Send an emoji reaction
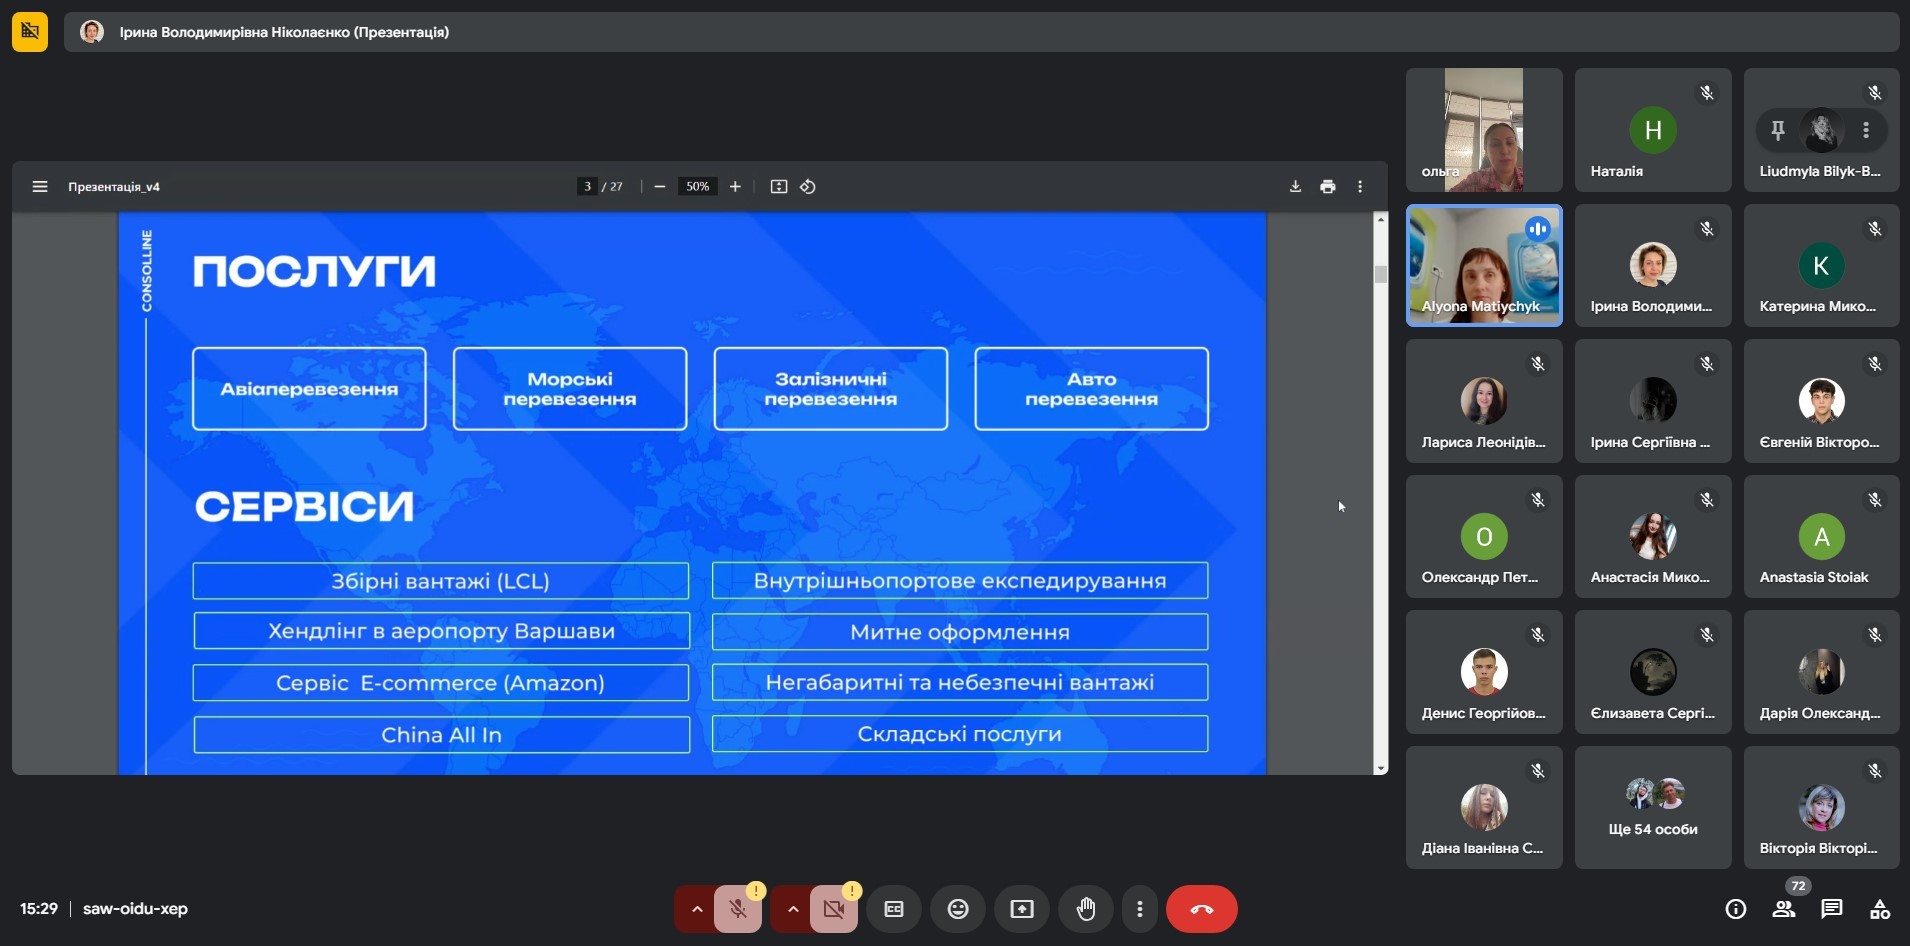The height and width of the screenshot is (946, 1910). pos(958,909)
